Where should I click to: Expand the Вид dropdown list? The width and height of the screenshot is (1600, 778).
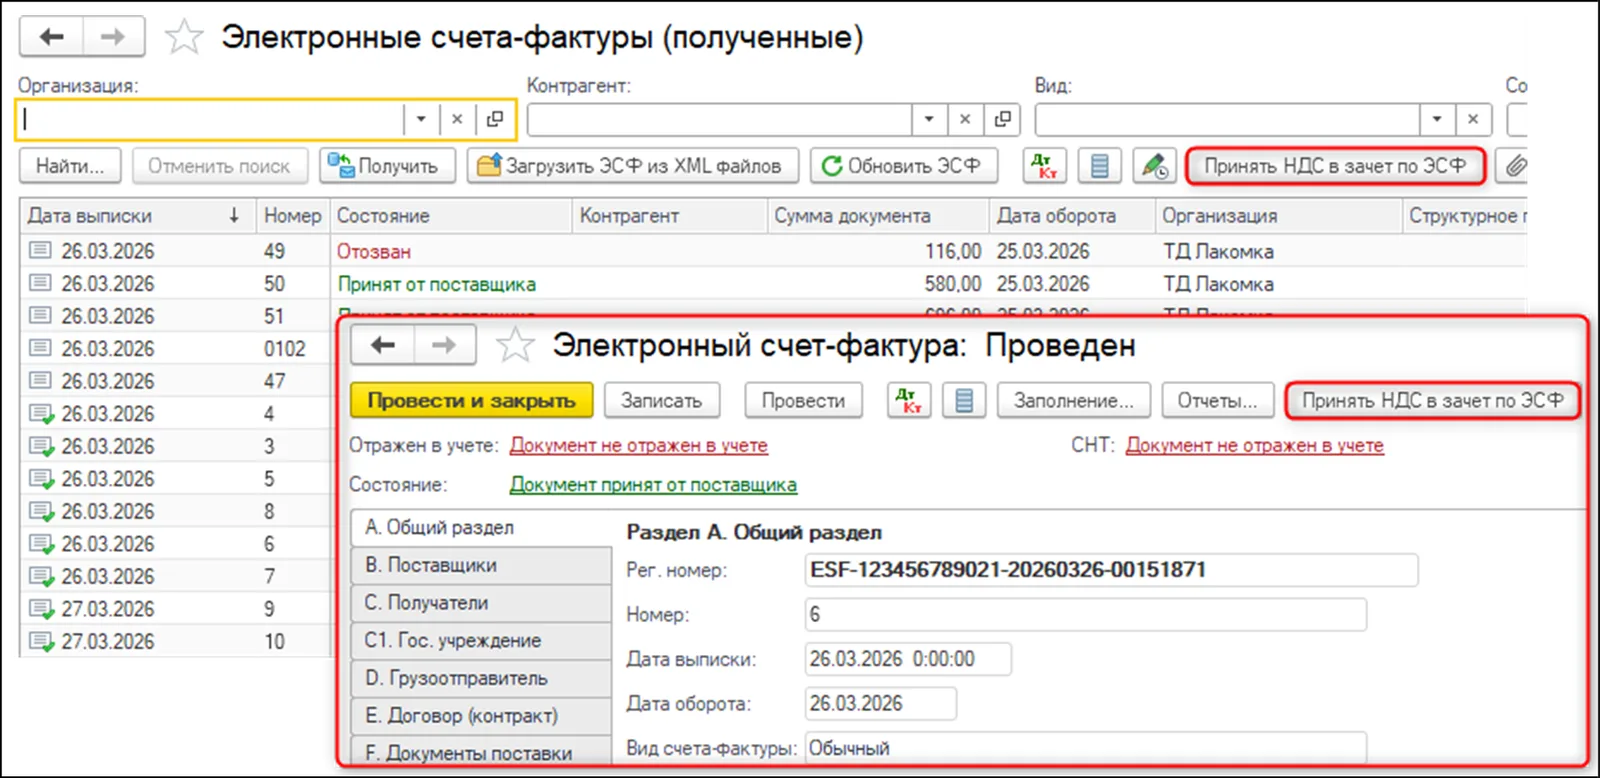[1437, 119]
